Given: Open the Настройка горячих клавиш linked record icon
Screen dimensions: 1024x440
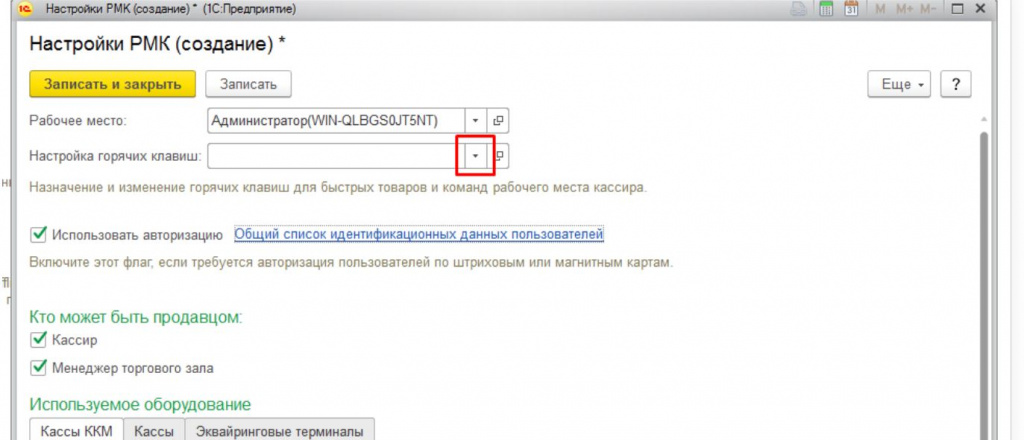Looking at the screenshot, I should (x=501, y=155).
